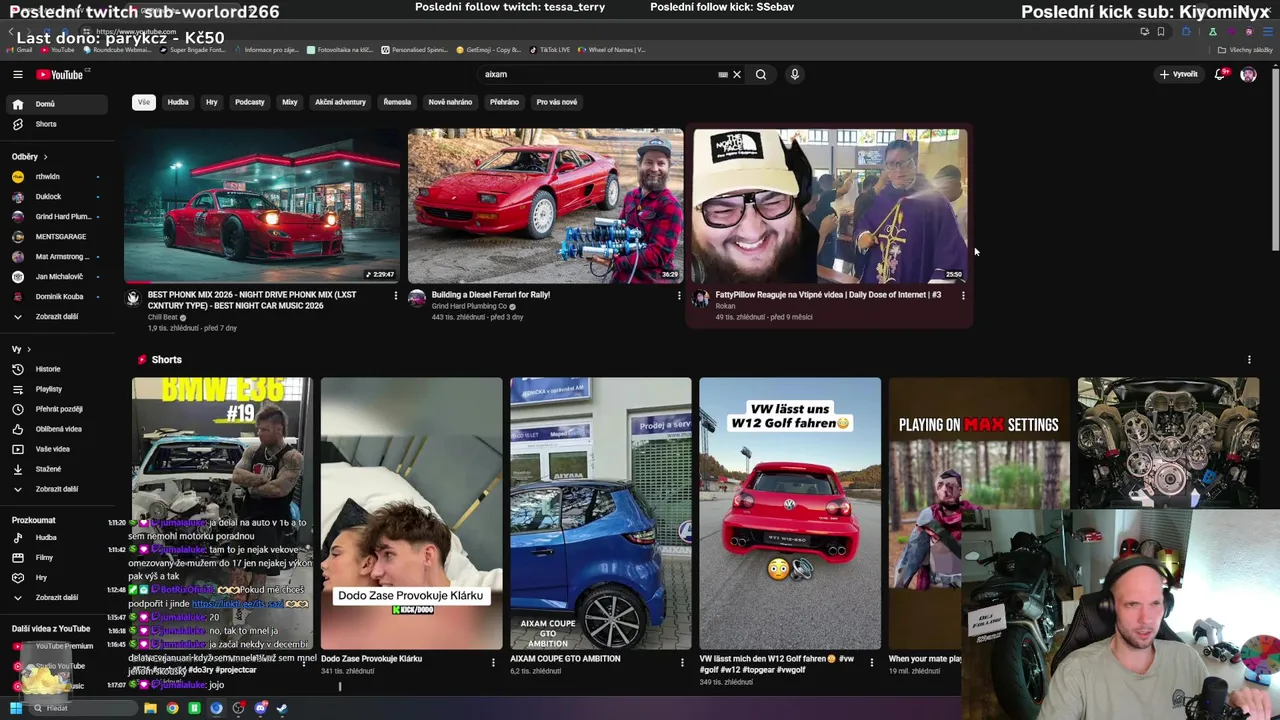Open options for AIXAM COUPE GTO short
1280x720 pixels.
(x=682, y=662)
